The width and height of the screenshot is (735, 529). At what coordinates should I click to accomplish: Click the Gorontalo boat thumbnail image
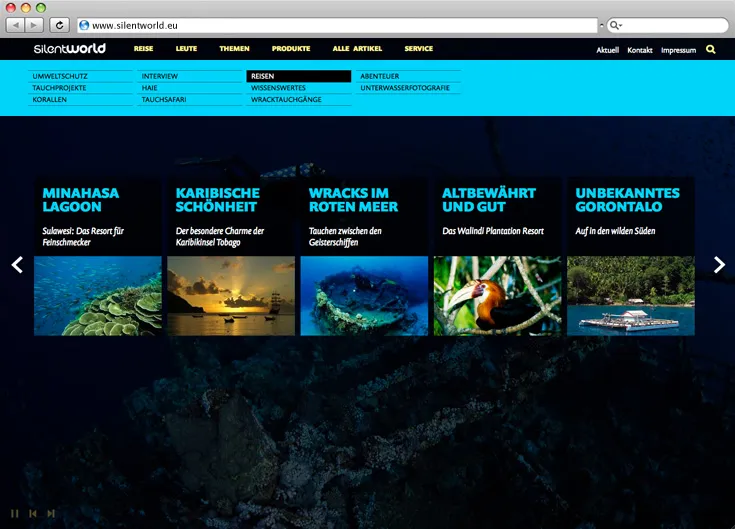click(631, 296)
